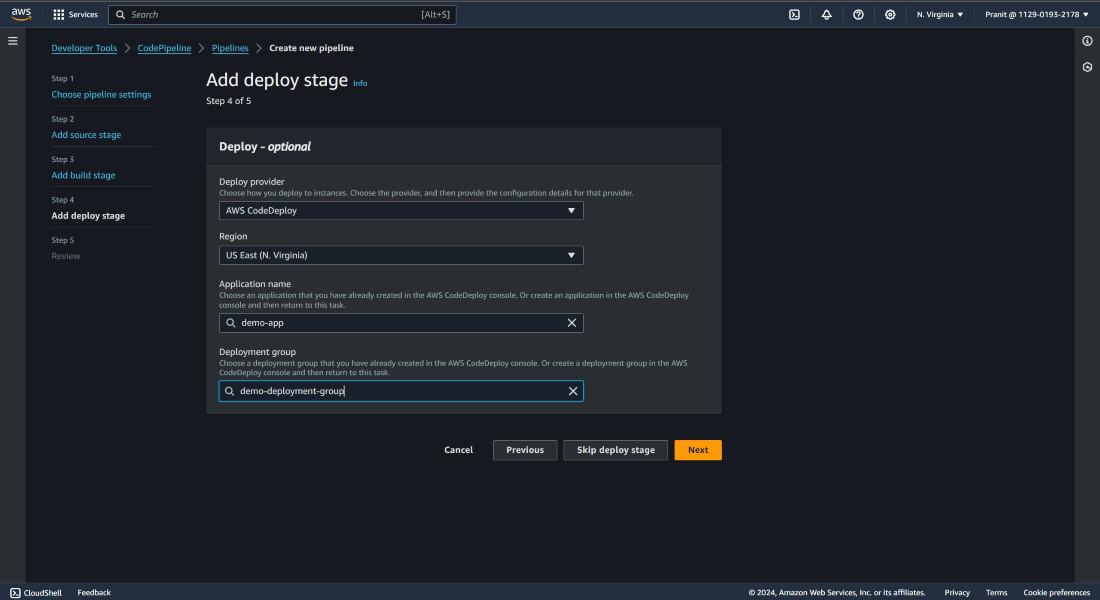Toggle the hamburger side navigation
This screenshot has height=600, width=1100.
[x=13, y=41]
